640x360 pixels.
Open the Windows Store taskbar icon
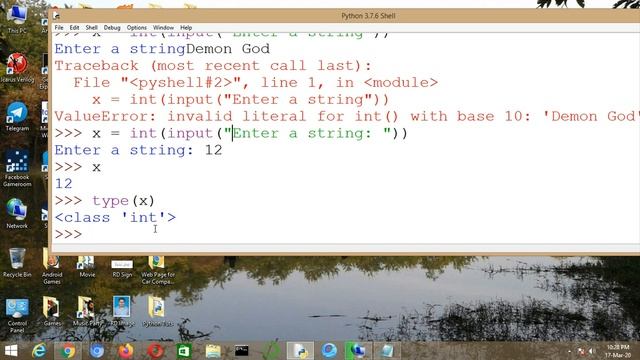point(184,351)
